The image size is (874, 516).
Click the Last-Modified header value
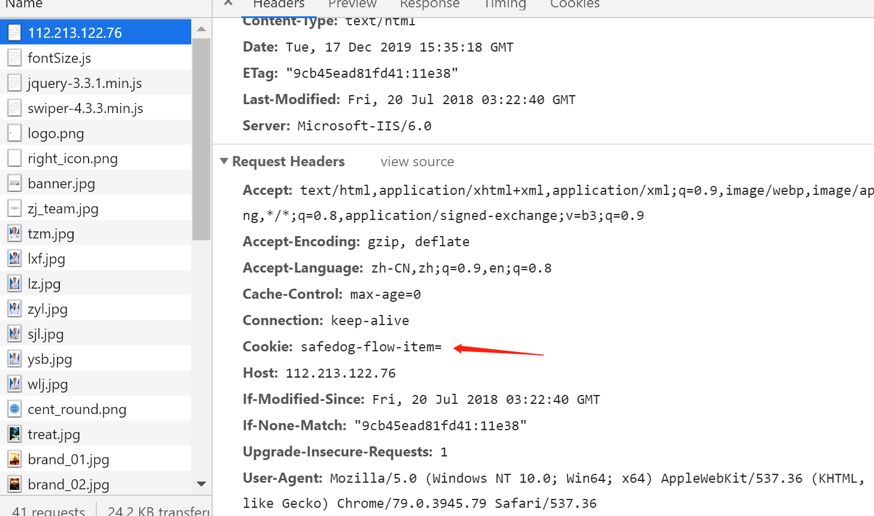[x=462, y=100]
